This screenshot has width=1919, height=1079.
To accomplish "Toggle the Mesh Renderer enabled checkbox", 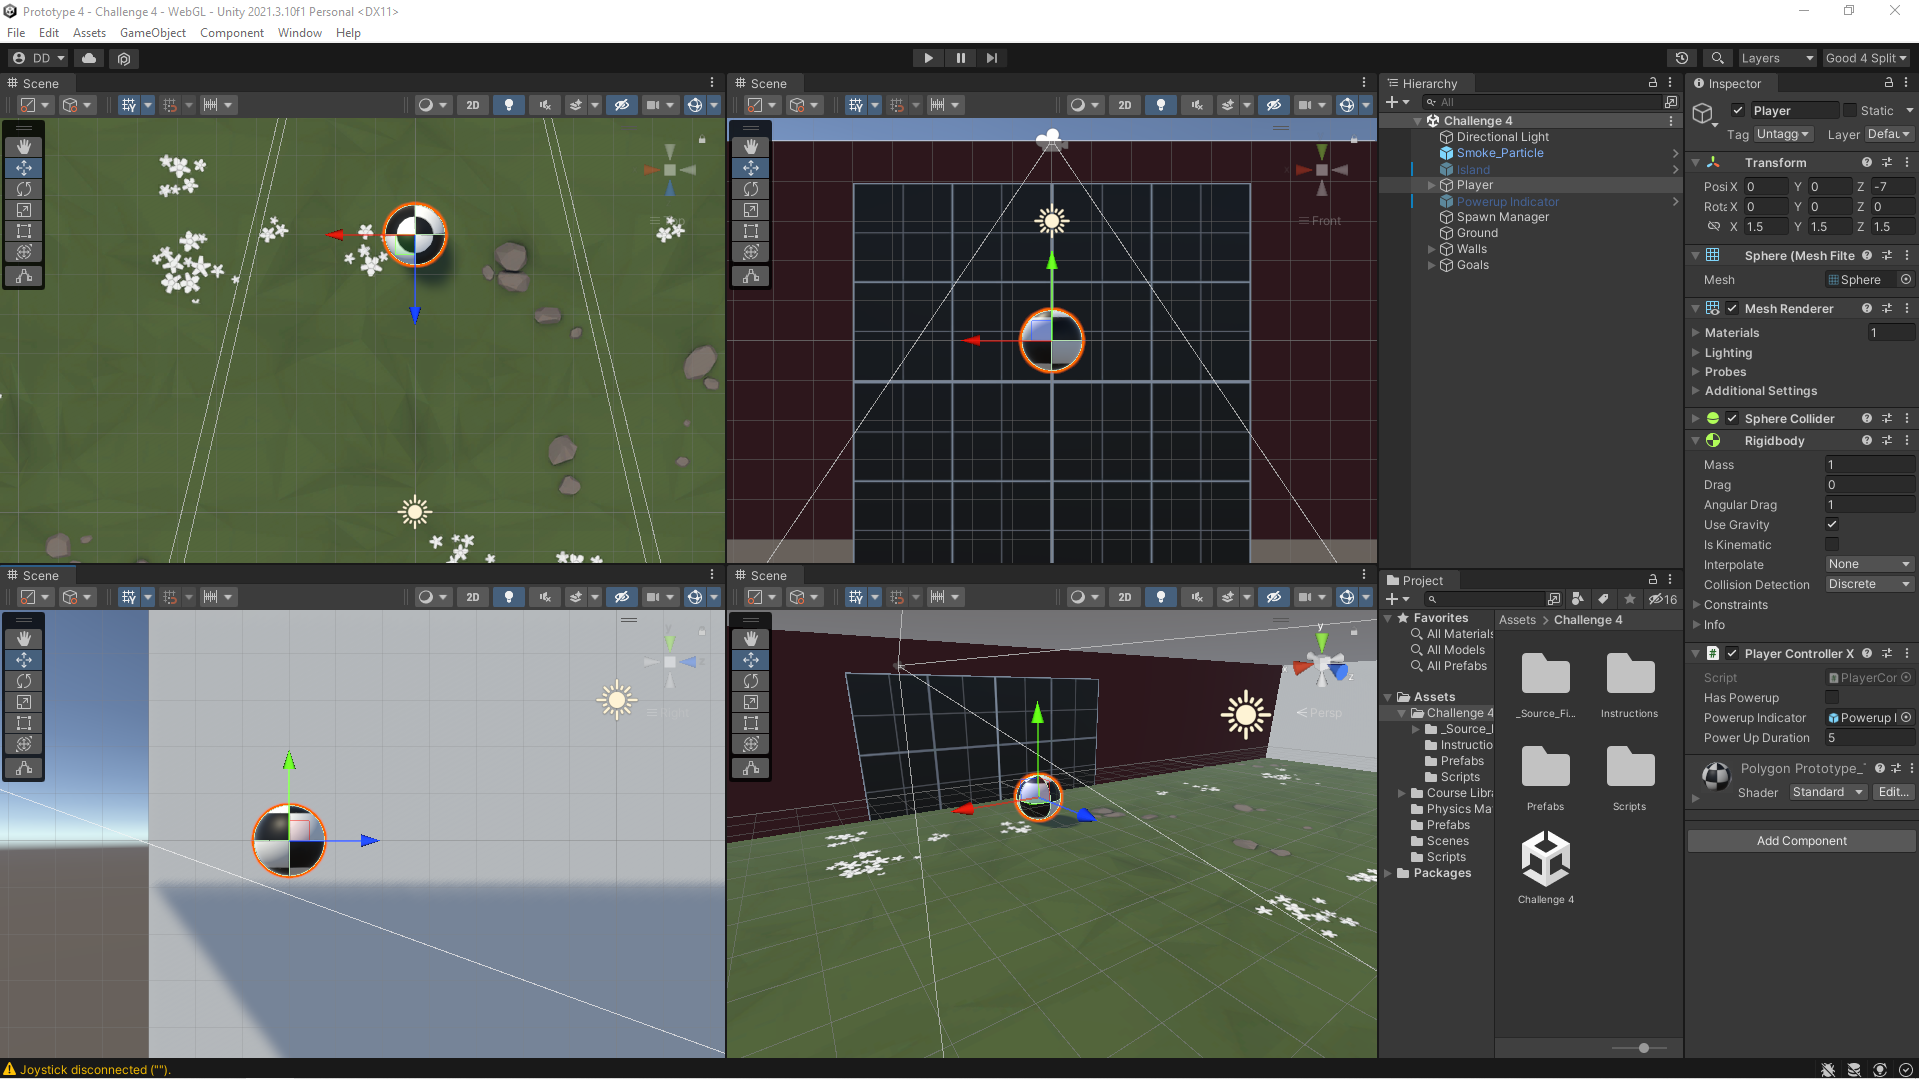I will click(1732, 309).
